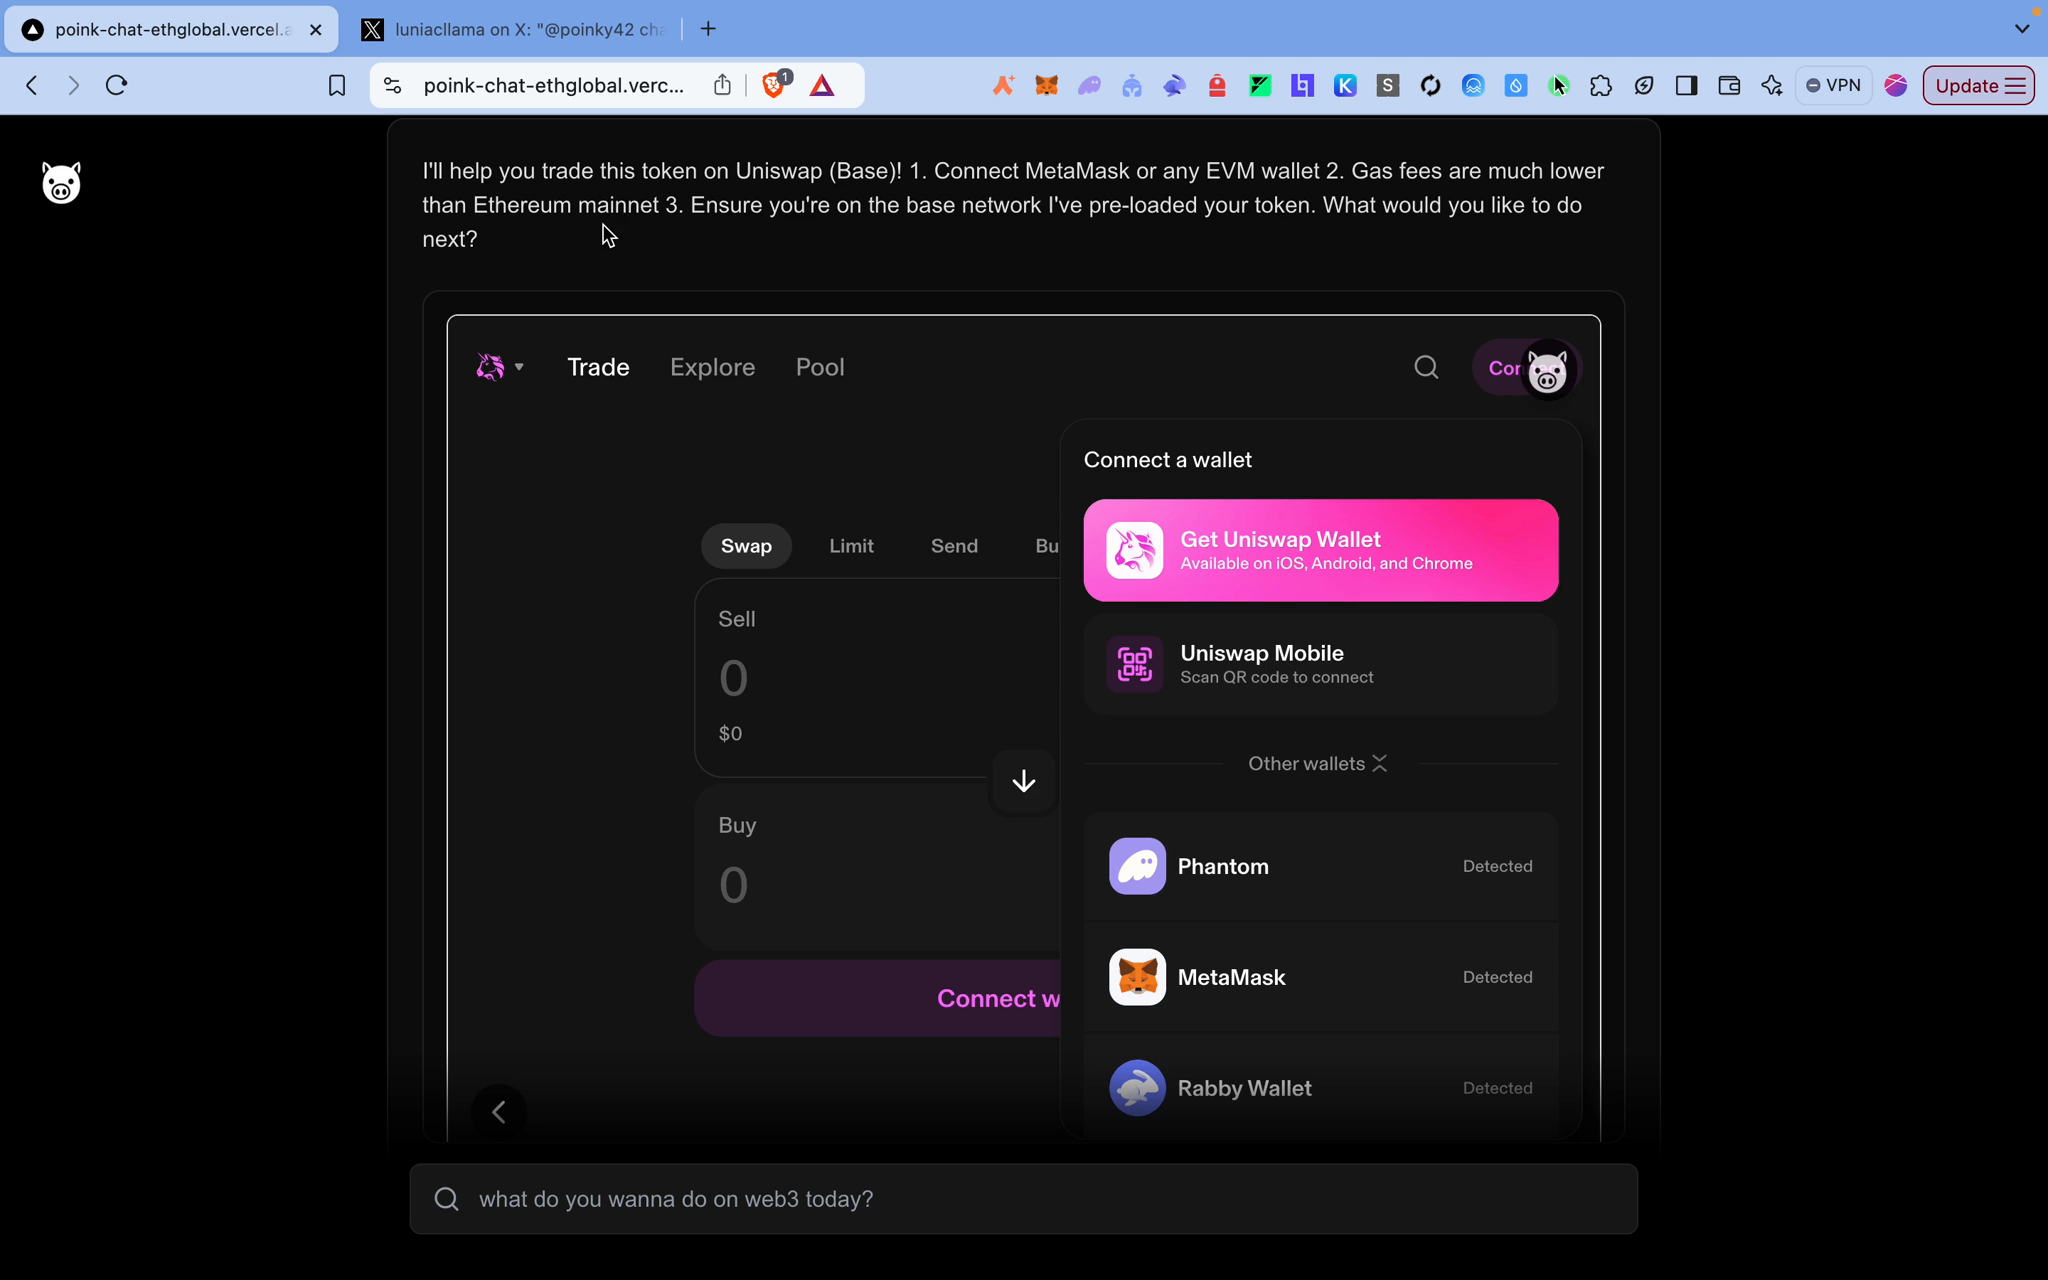The width and height of the screenshot is (2048, 1280).
Task: Open the browser Extensions puzzle icon
Action: [1601, 86]
